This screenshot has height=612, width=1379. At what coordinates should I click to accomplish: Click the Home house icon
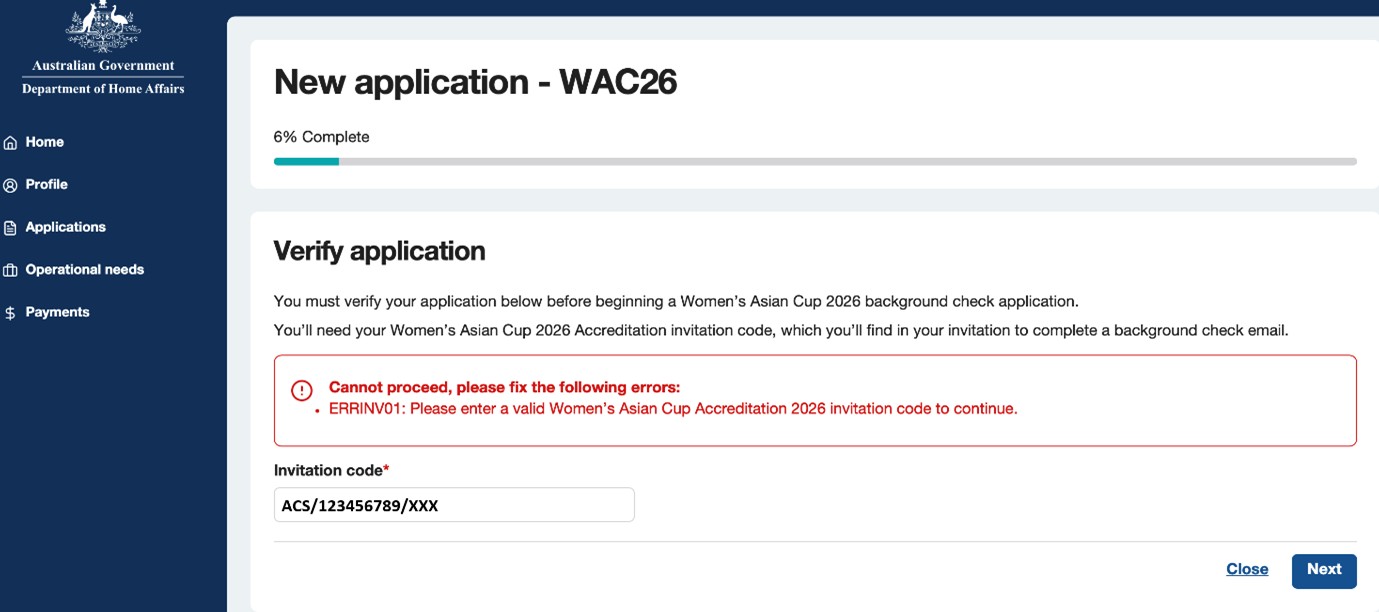(10, 143)
